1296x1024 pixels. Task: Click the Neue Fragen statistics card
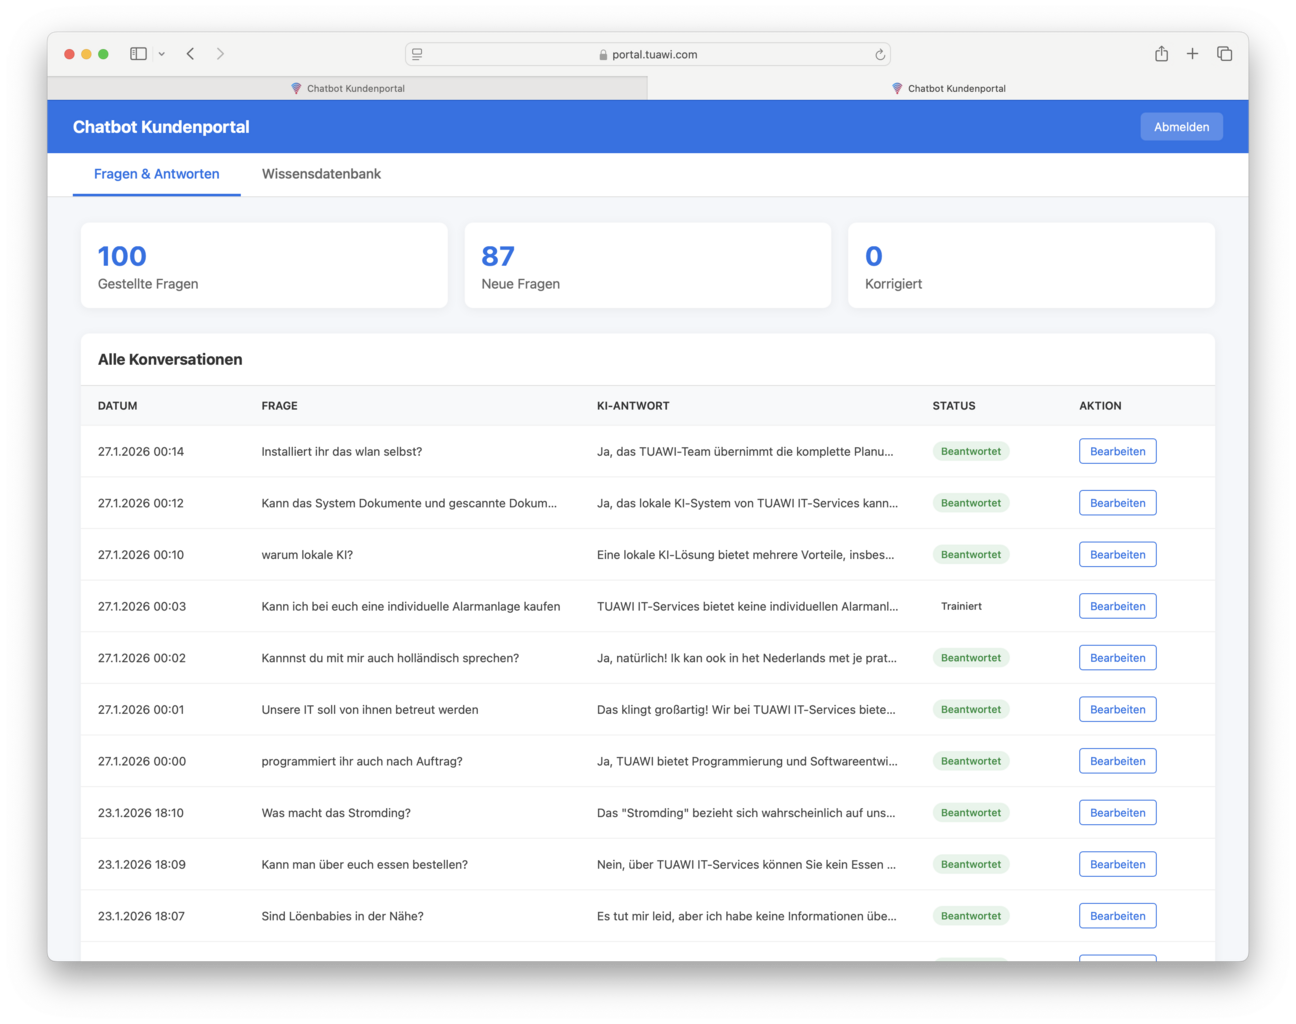click(x=647, y=266)
